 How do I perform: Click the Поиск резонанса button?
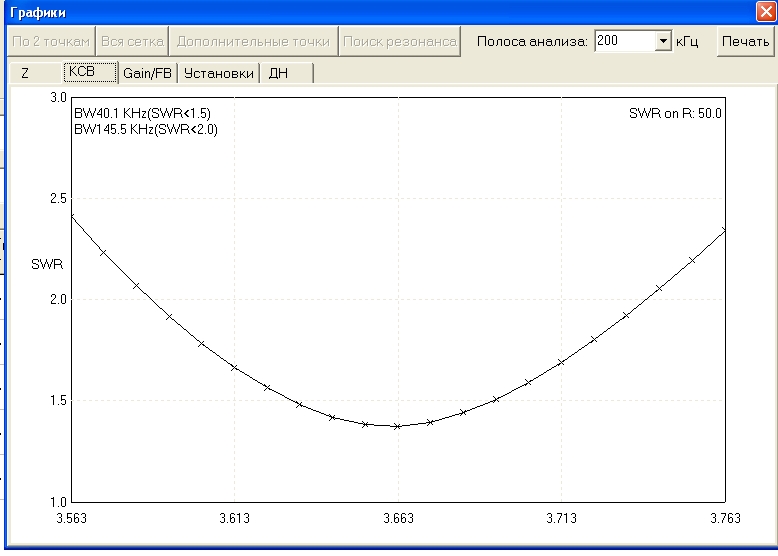pyautogui.click(x=399, y=41)
